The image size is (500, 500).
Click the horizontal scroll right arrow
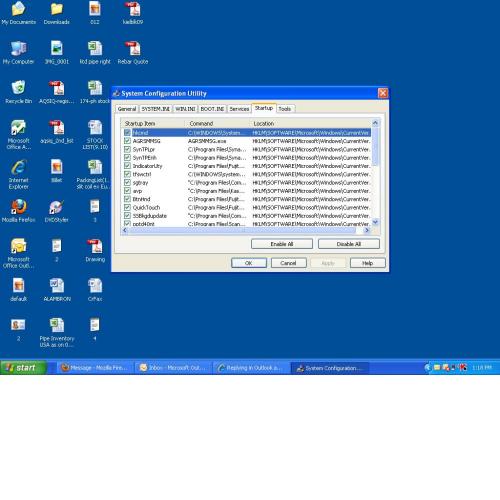point(367,230)
